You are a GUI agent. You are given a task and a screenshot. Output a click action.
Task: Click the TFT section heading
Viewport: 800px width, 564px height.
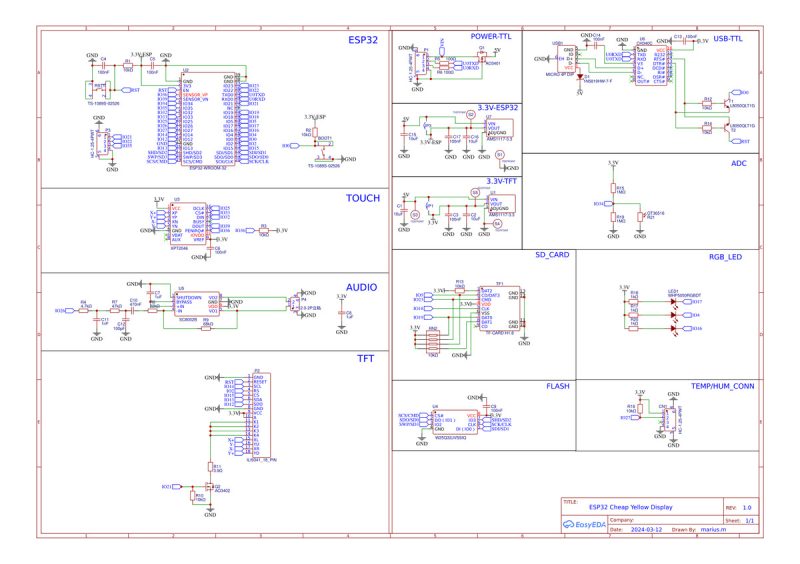pos(365,359)
